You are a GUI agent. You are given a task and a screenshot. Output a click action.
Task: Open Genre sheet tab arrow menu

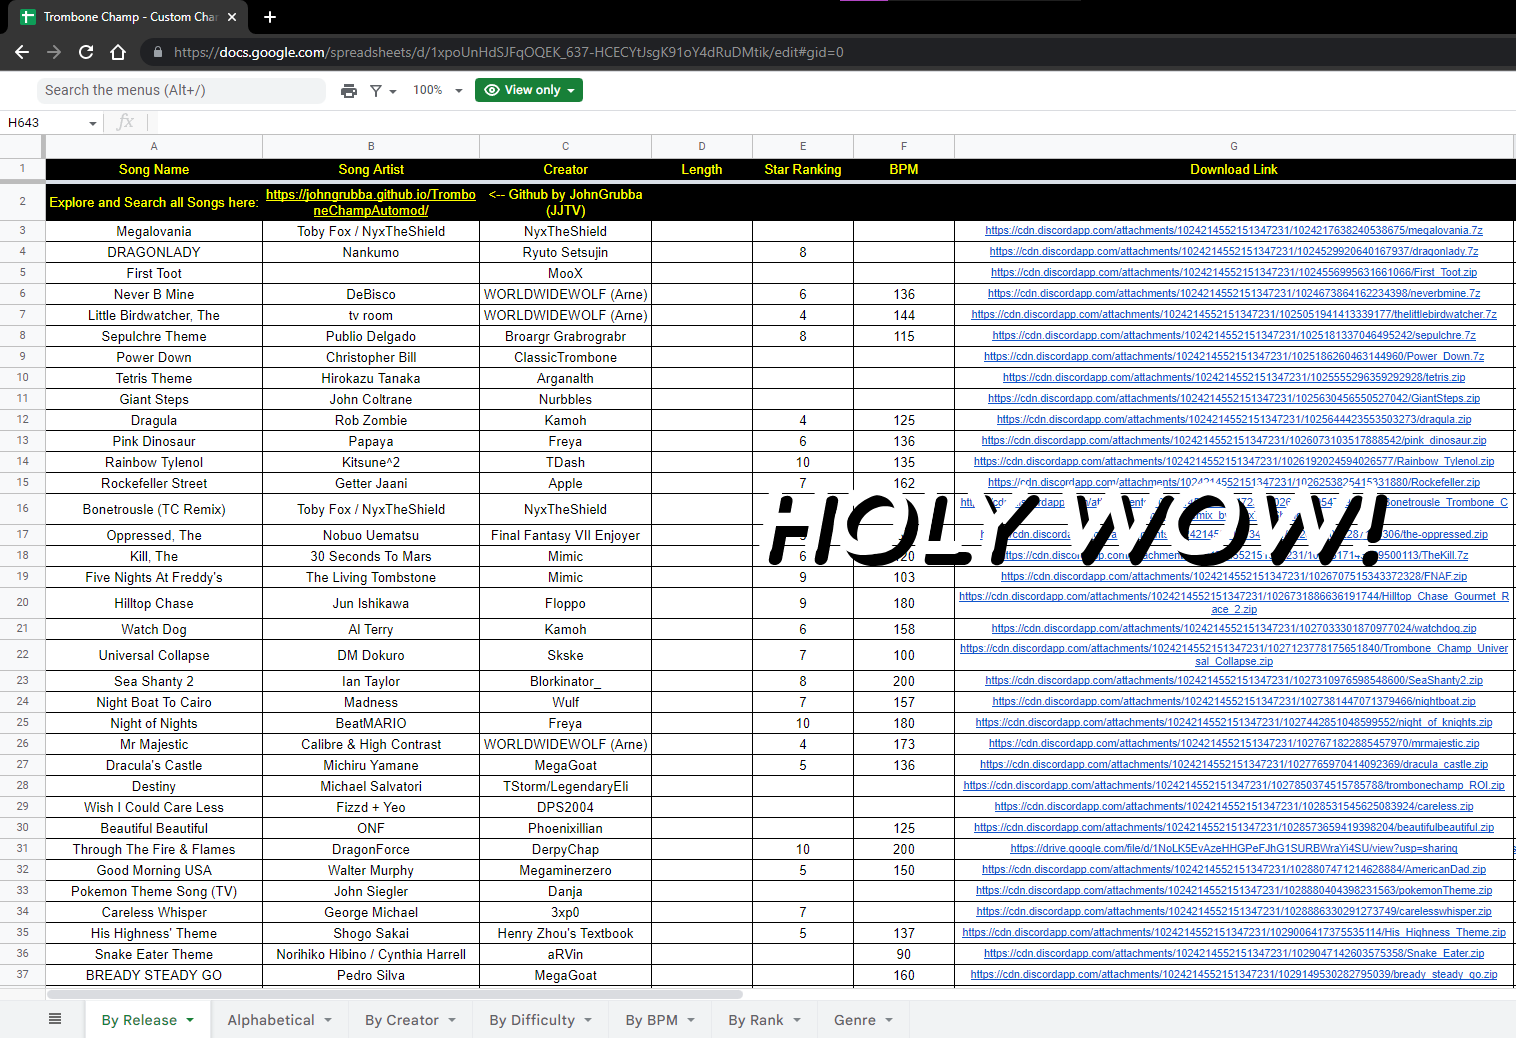click(889, 1020)
